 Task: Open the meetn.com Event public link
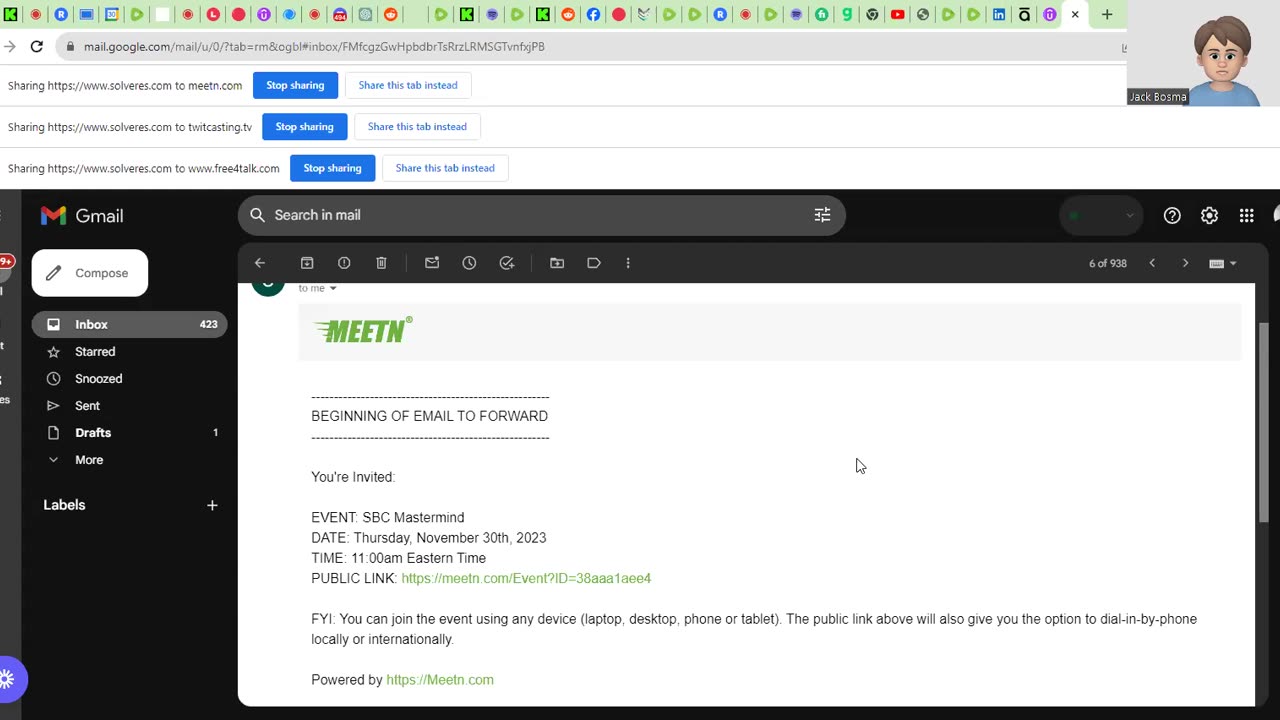click(x=526, y=579)
